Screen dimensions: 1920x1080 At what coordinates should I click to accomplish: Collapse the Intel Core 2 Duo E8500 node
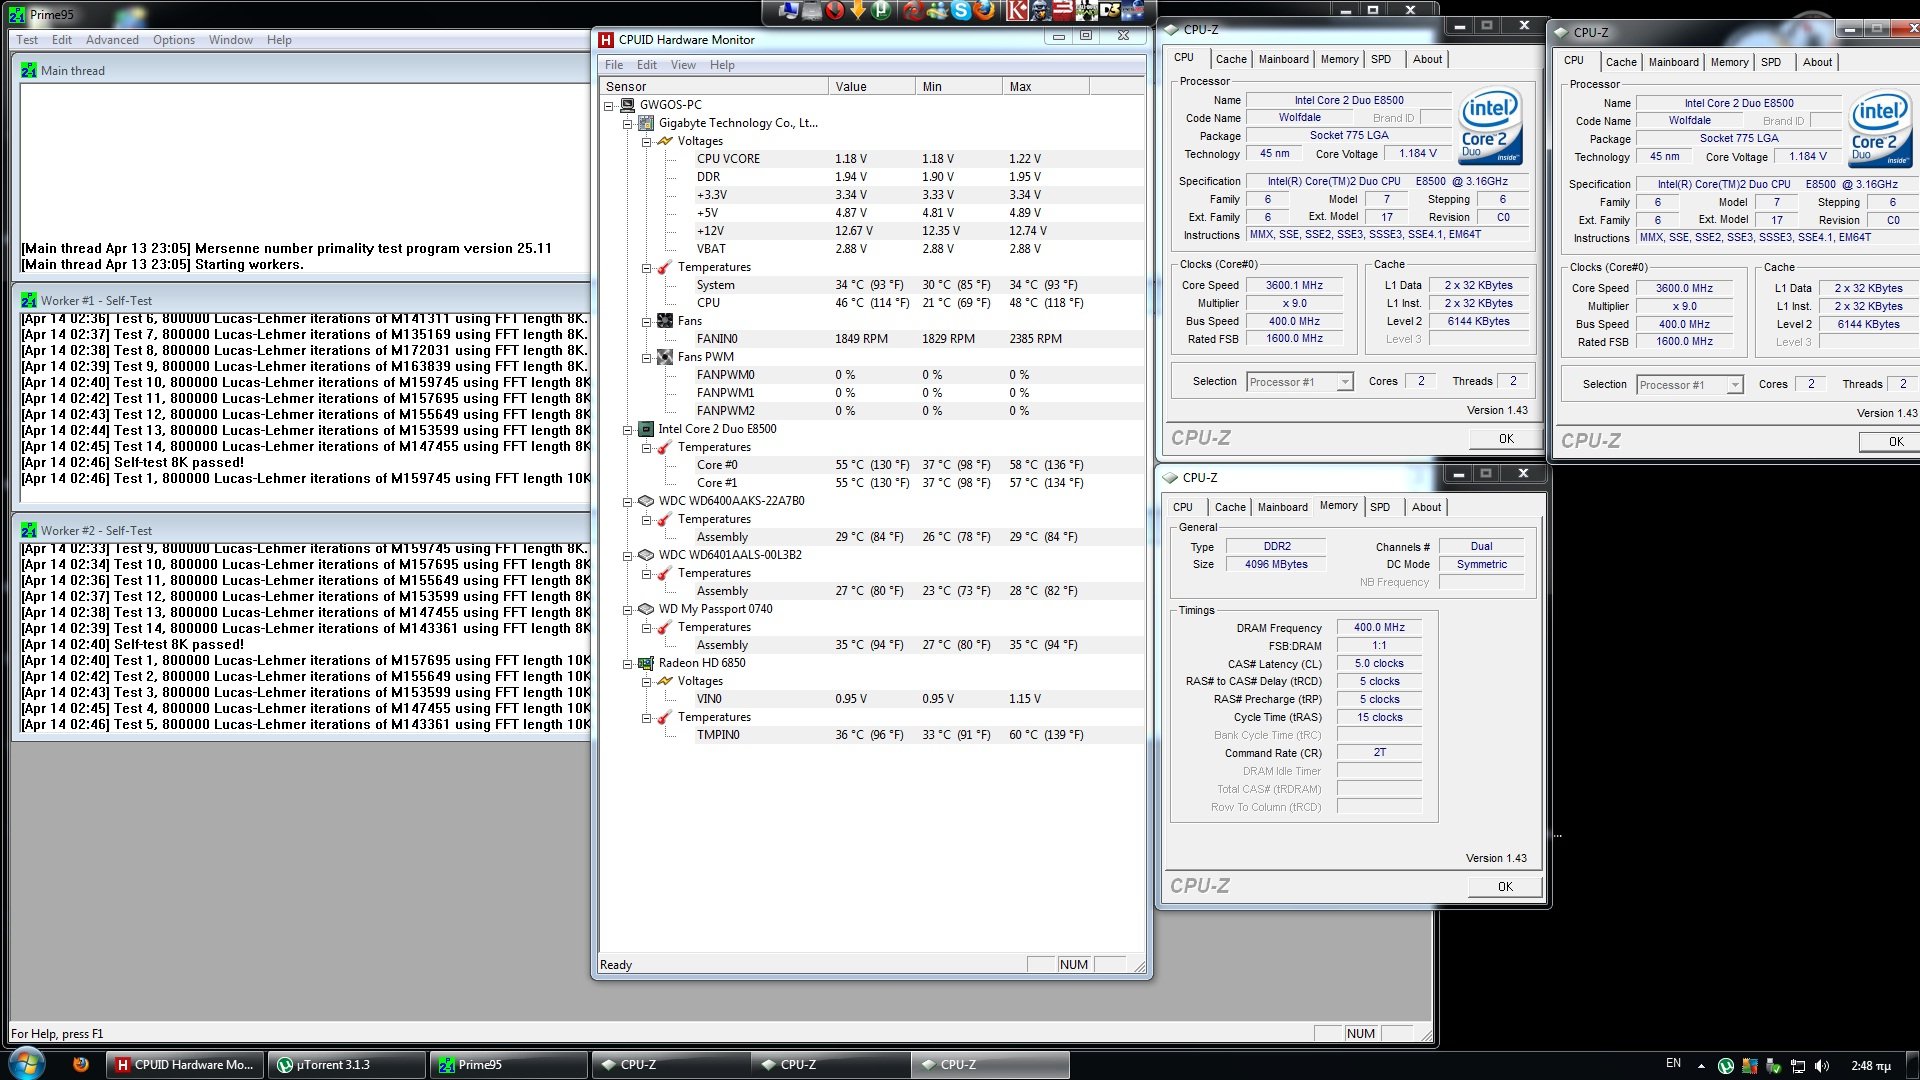627,430
